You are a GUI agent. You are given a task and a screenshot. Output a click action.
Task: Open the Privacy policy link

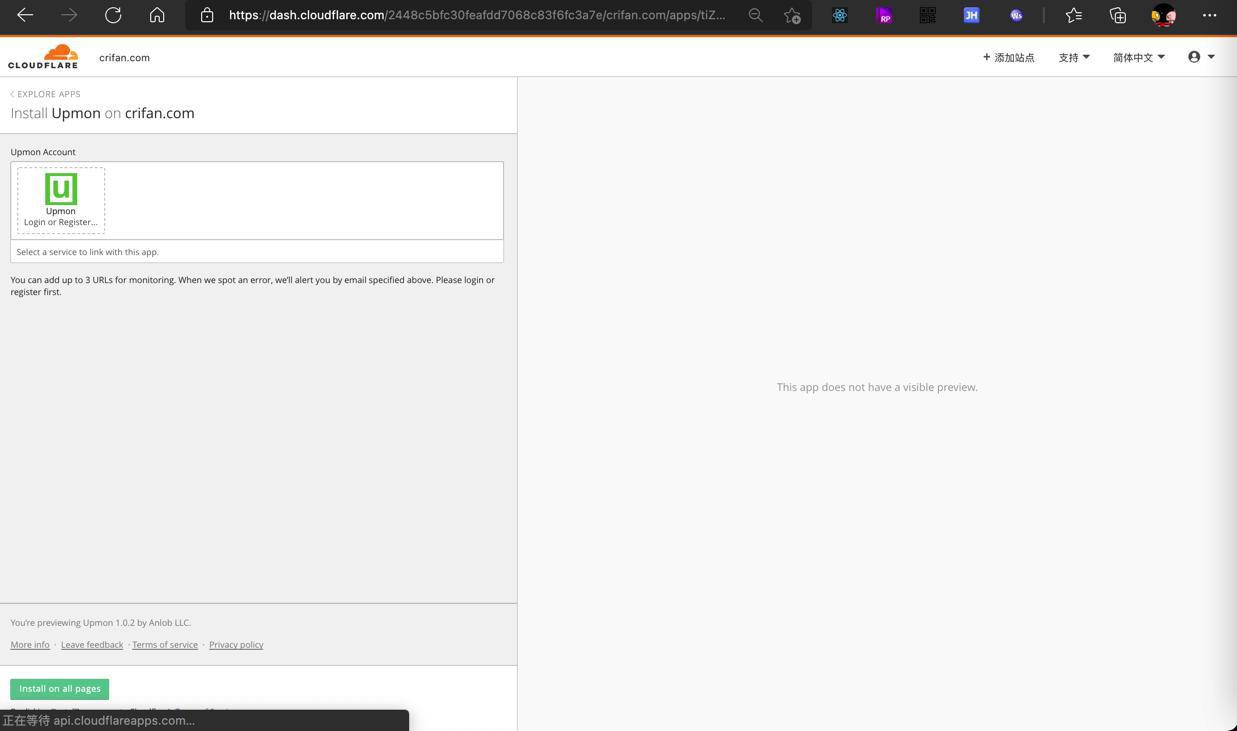(x=236, y=645)
